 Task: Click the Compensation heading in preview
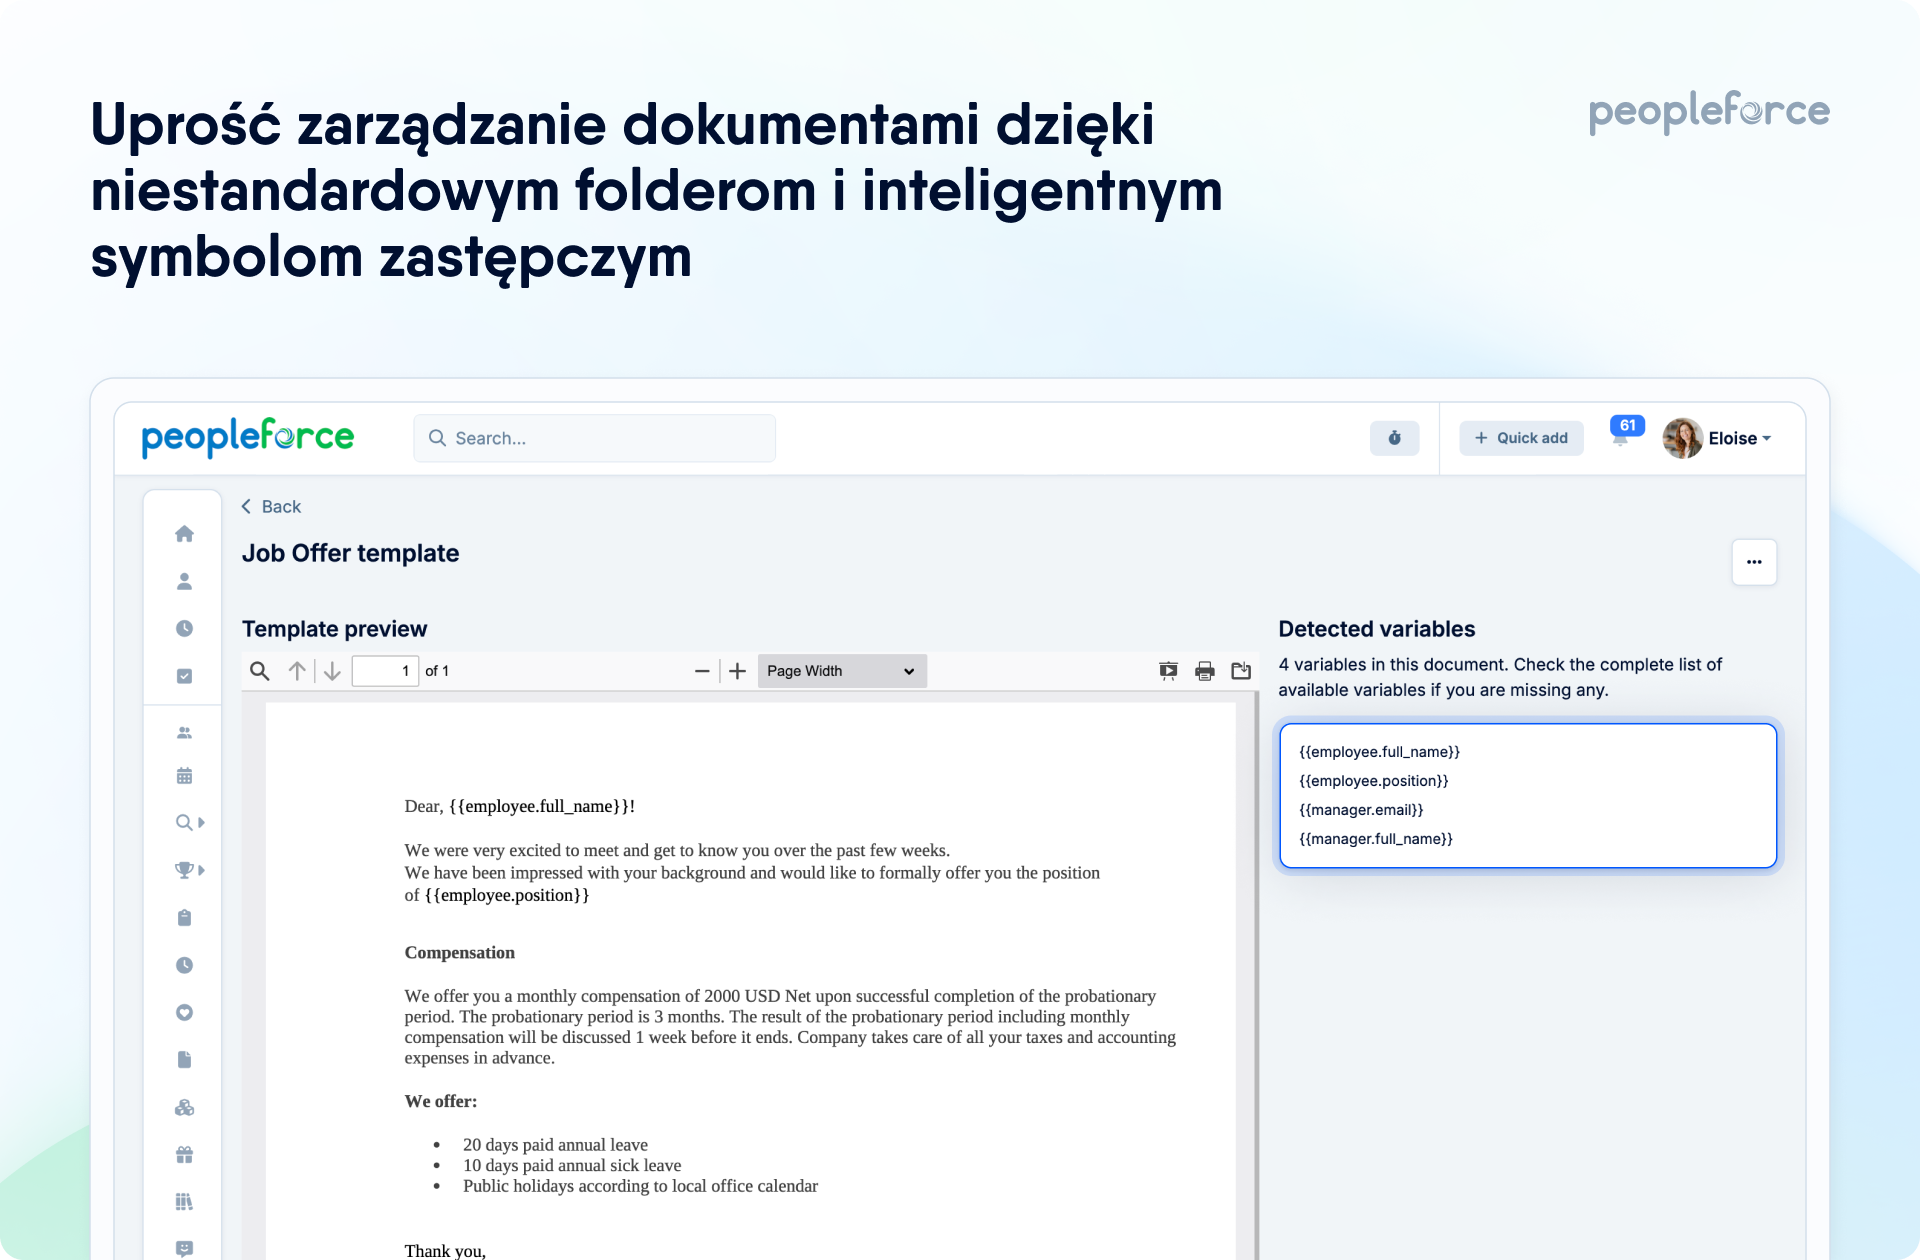[x=459, y=953]
